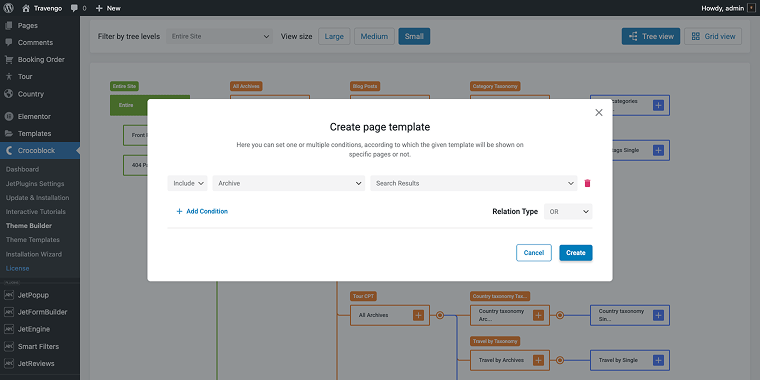Open the Search Results dropdown
Image resolution: width=760 pixels, height=380 pixels.
point(474,183)
